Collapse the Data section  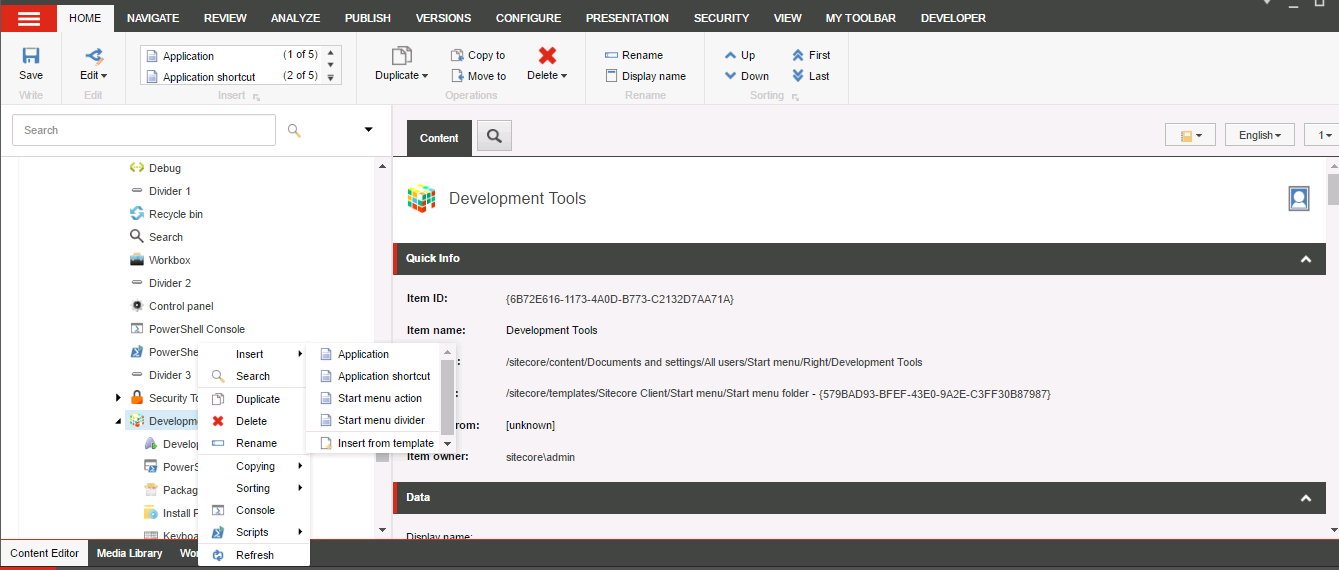(x=1305, y=498)
